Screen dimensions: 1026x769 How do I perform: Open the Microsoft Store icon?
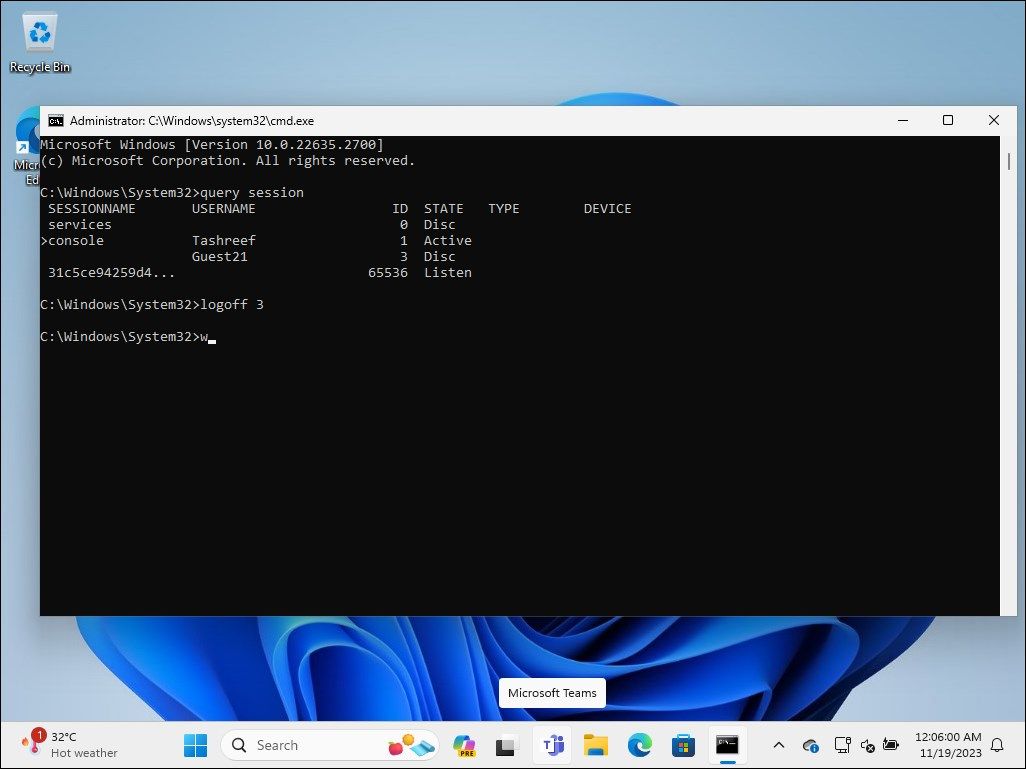click(682, 745)
